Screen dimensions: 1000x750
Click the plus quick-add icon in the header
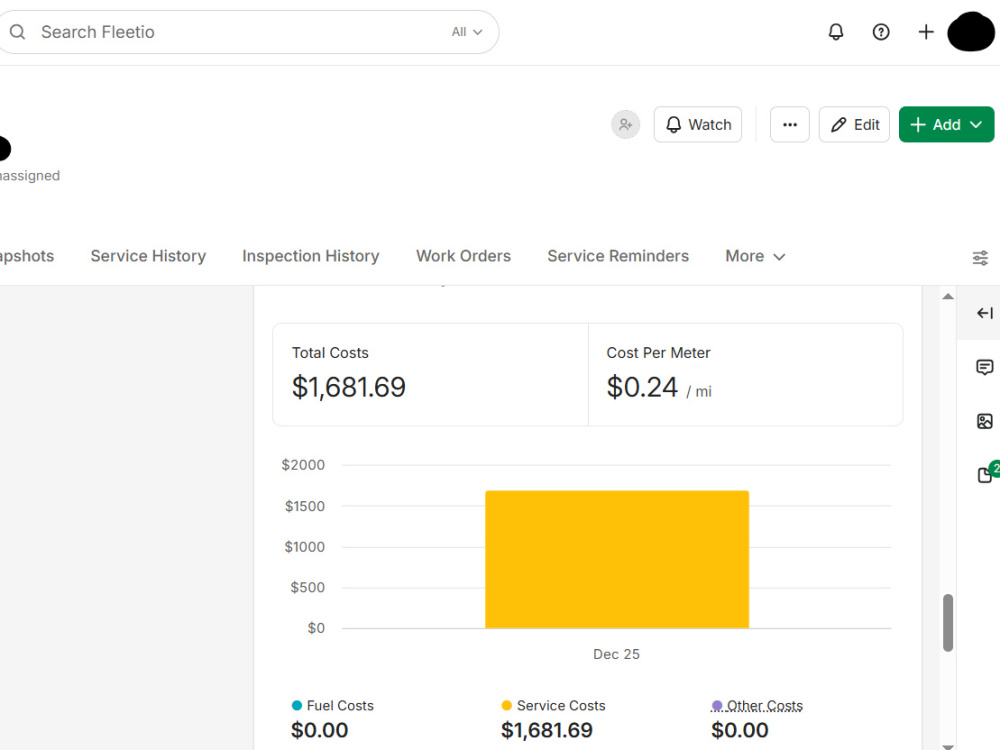coord(925,32)
